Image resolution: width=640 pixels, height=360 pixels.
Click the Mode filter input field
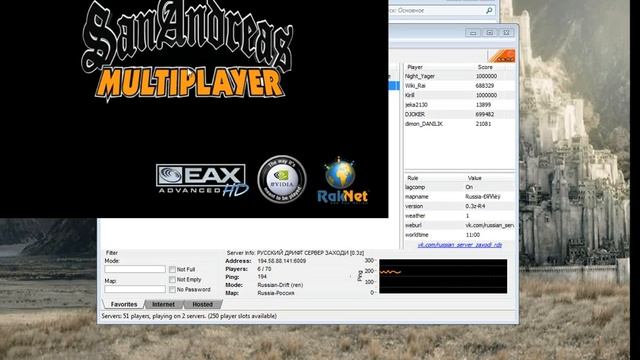click(x=135, y=269)
